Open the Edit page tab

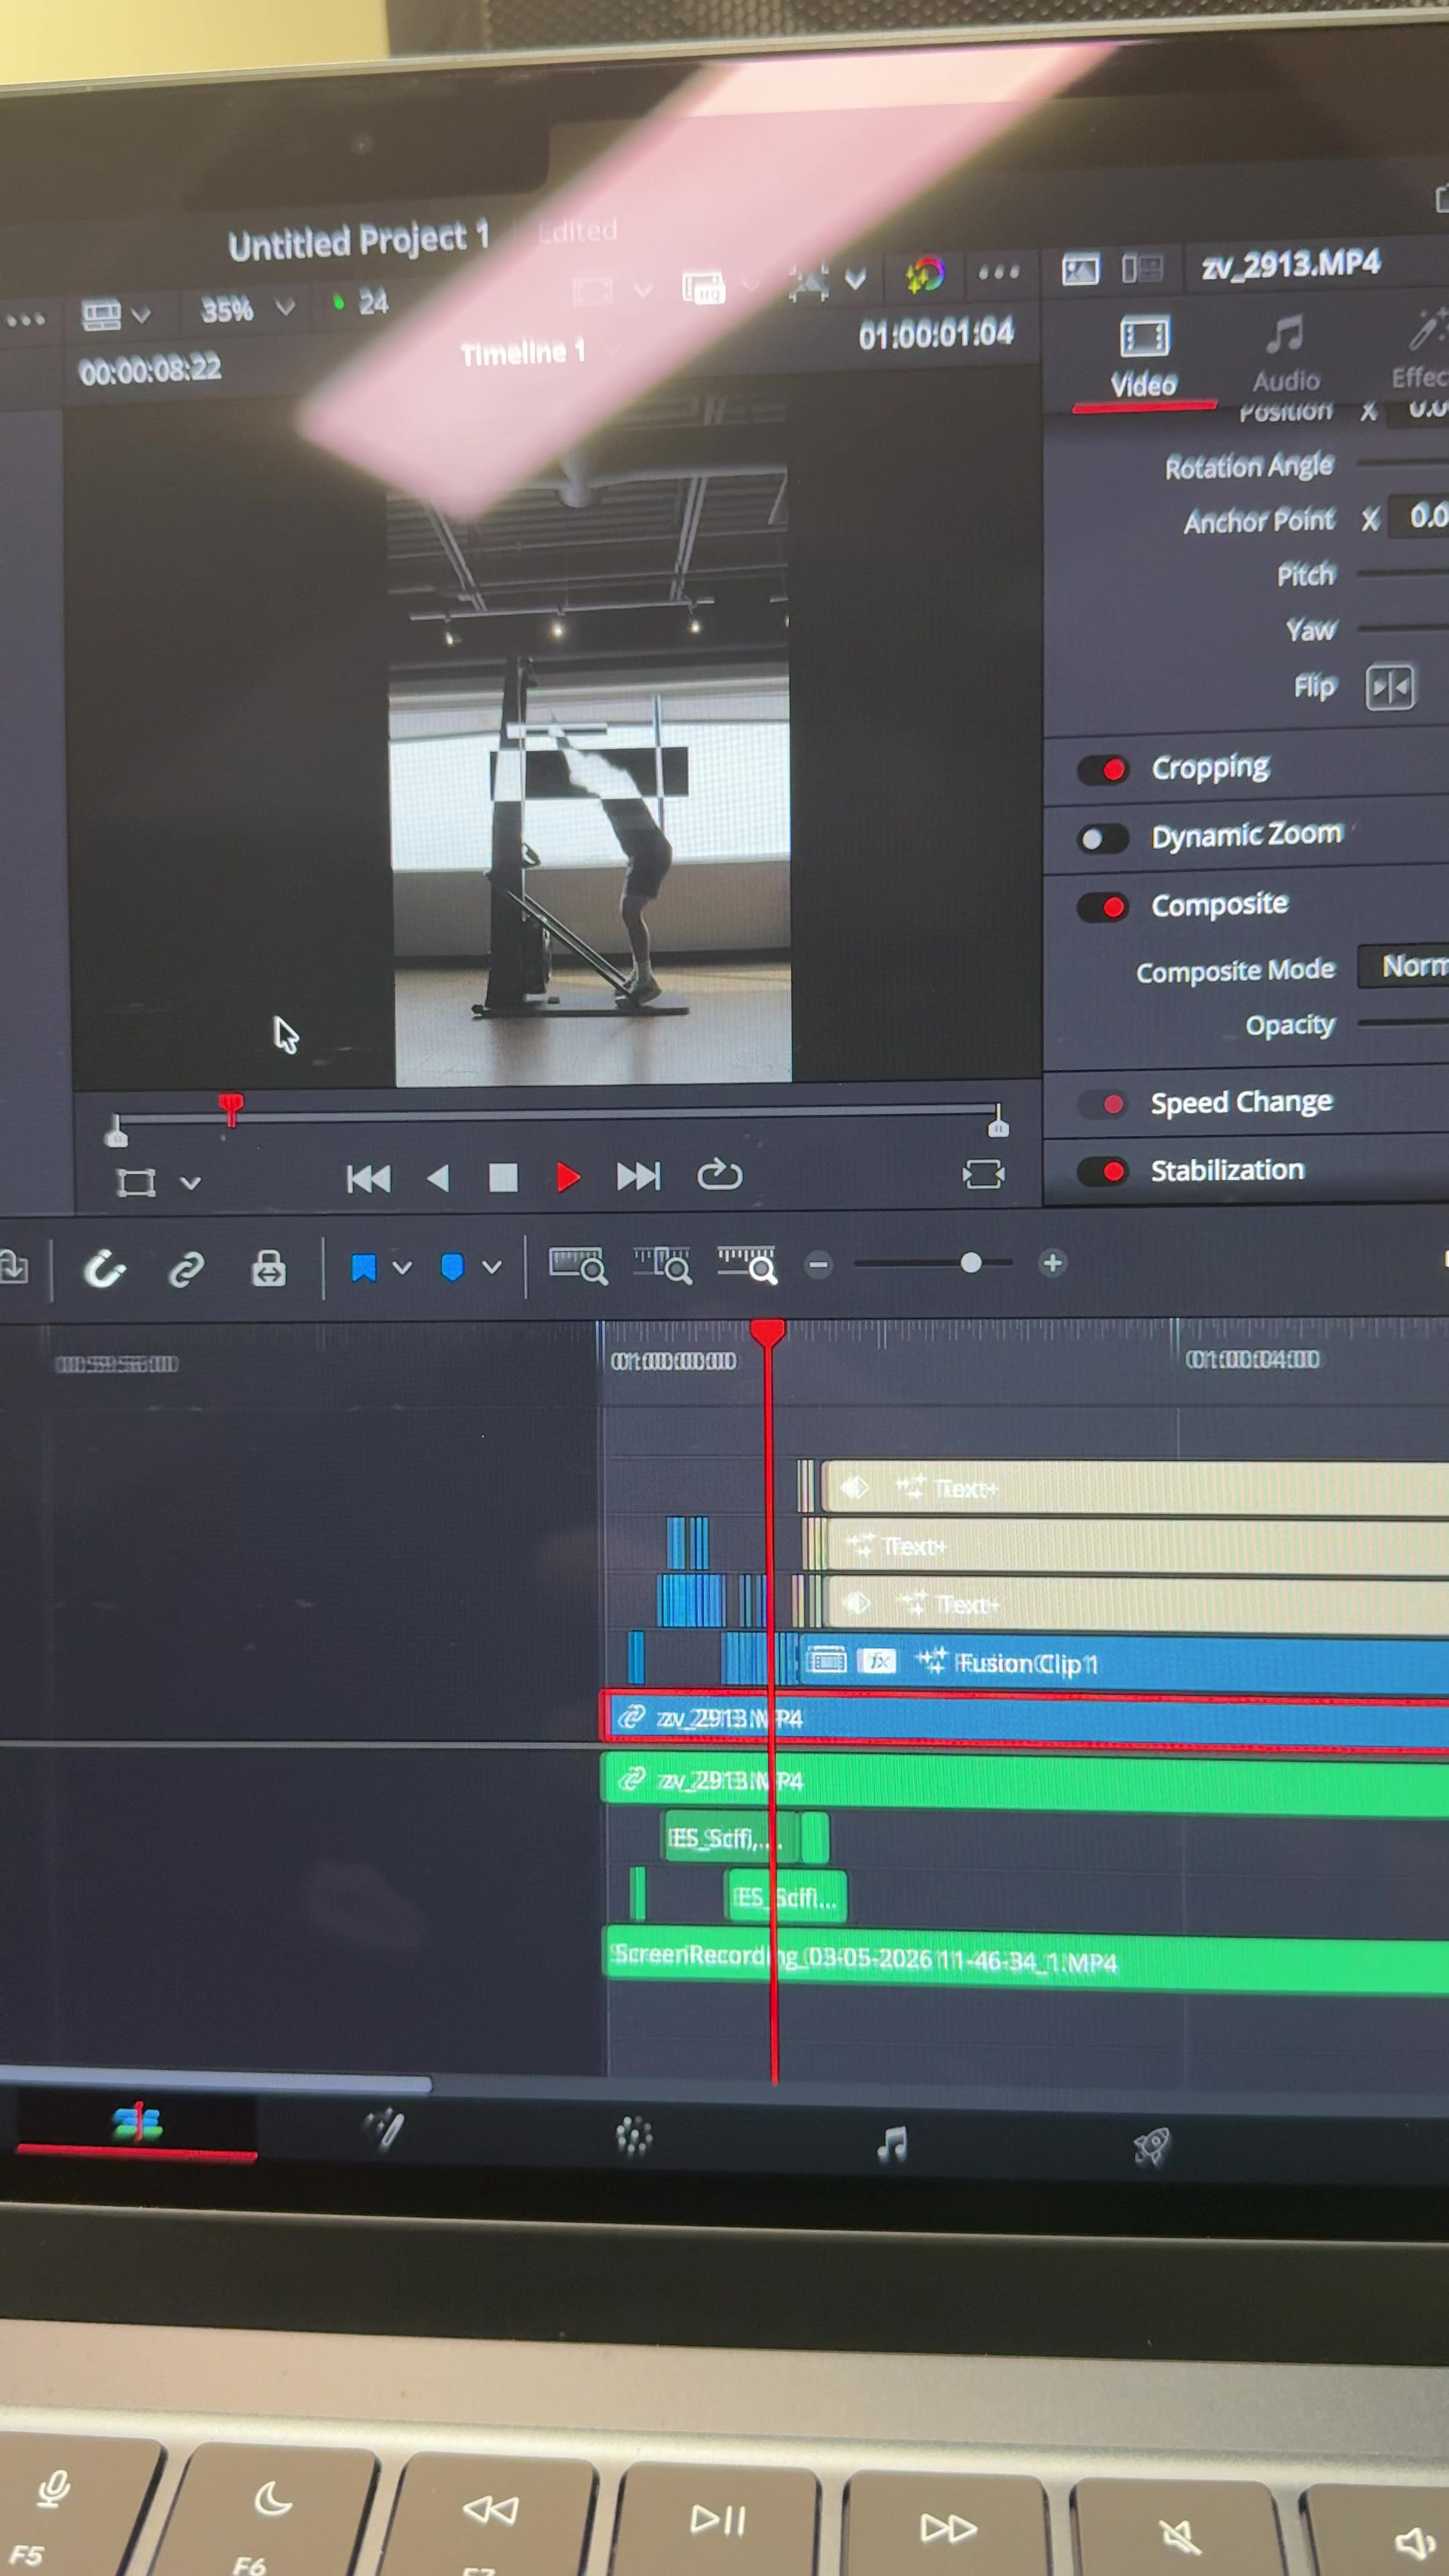click(x=137, y=2123)
